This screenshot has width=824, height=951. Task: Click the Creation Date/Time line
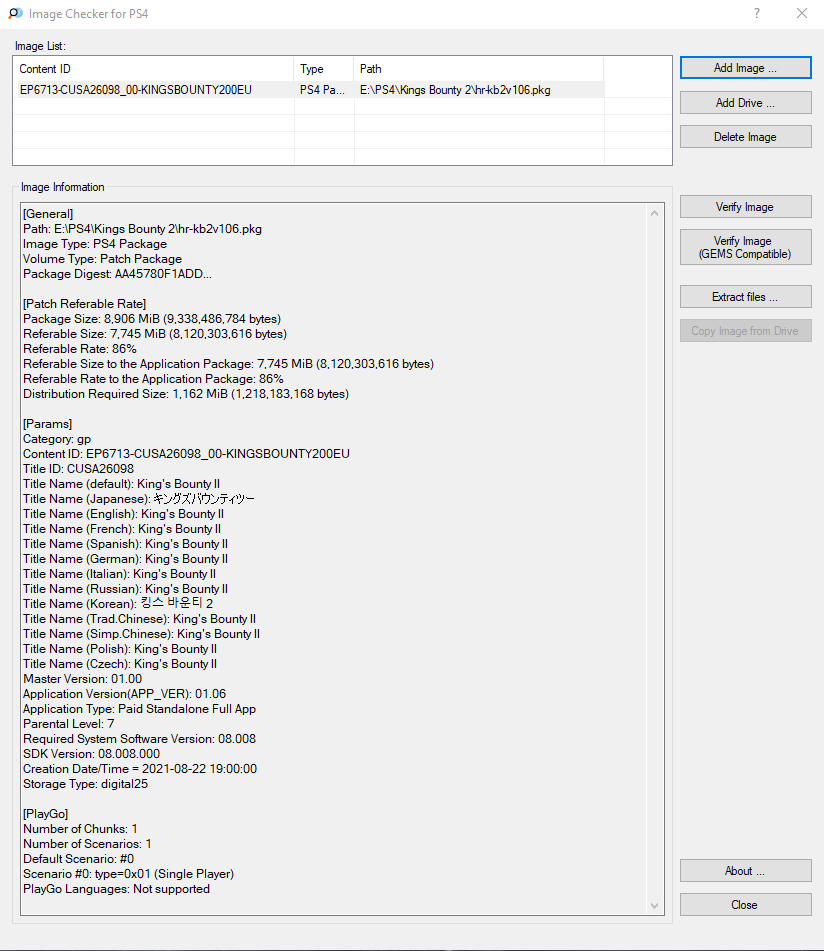[140, 768]
